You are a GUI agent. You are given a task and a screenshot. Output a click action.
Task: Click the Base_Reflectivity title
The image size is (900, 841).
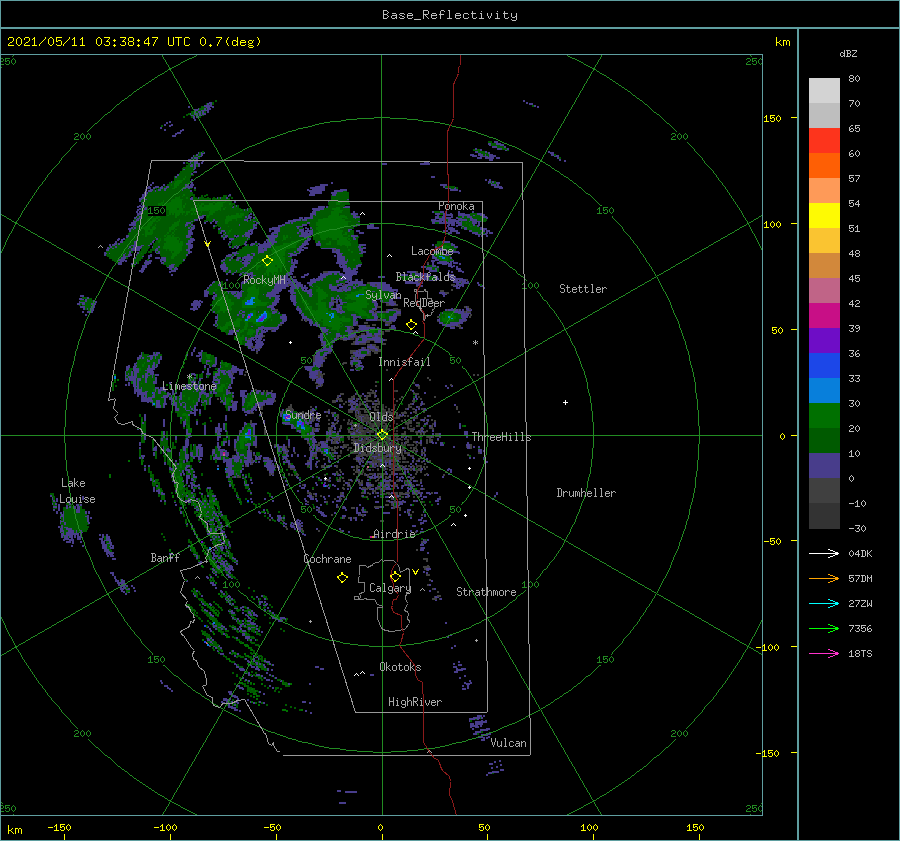pyautogui.click(x=450, y=15)
